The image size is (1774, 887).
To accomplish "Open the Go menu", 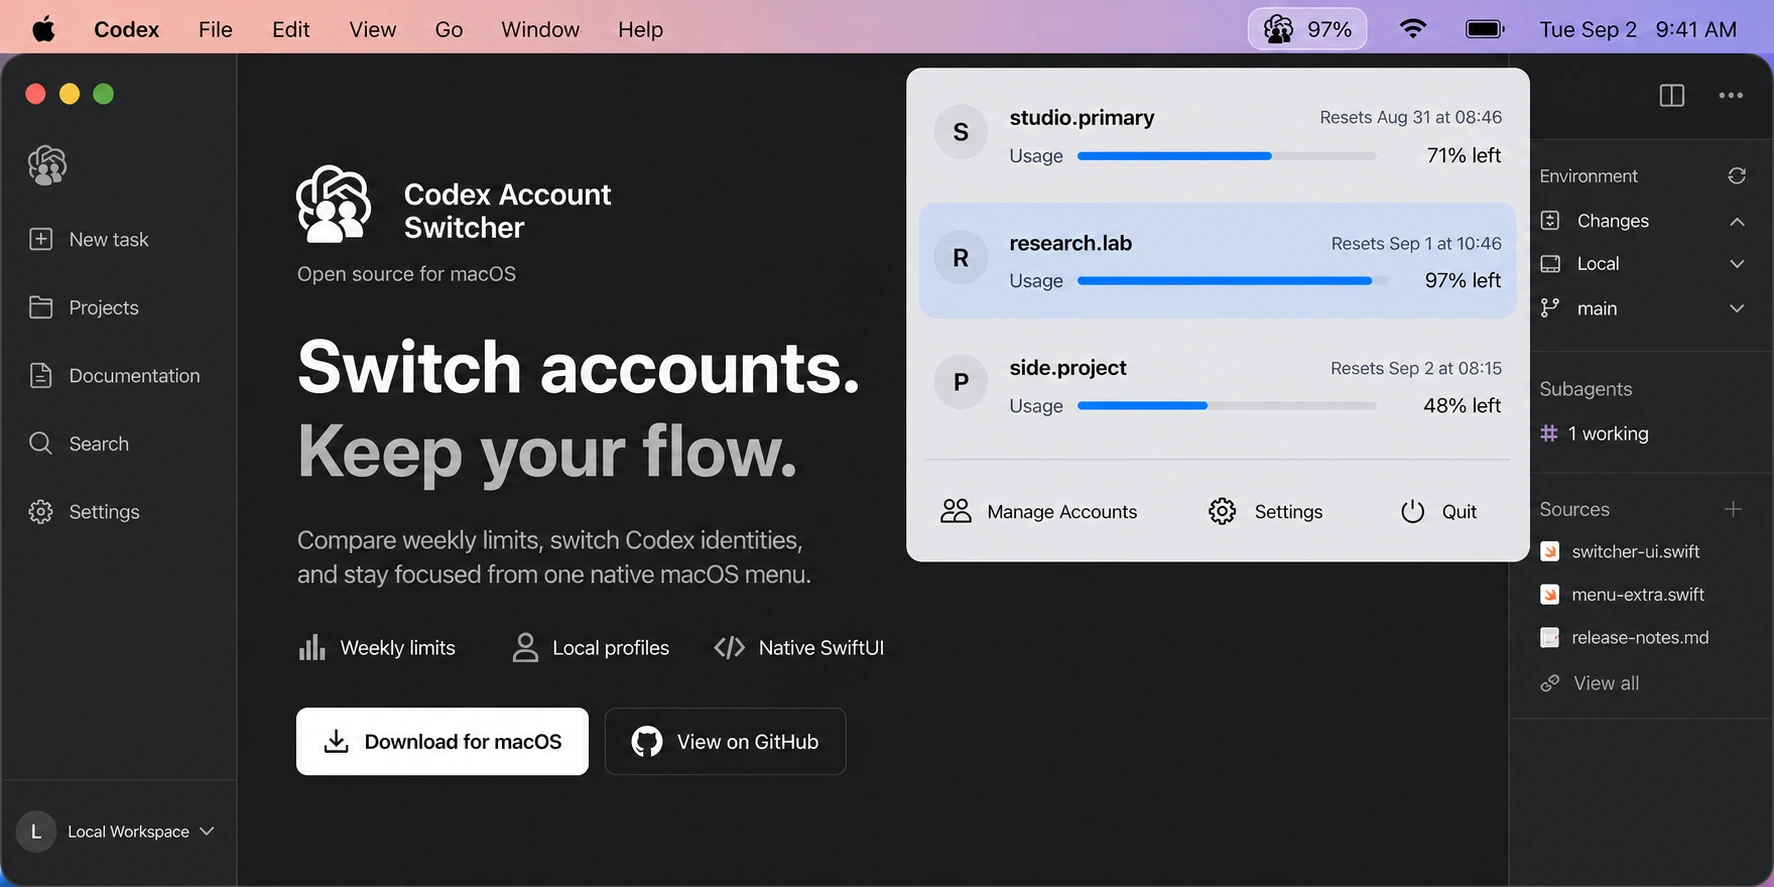I will tap(449, 29).
